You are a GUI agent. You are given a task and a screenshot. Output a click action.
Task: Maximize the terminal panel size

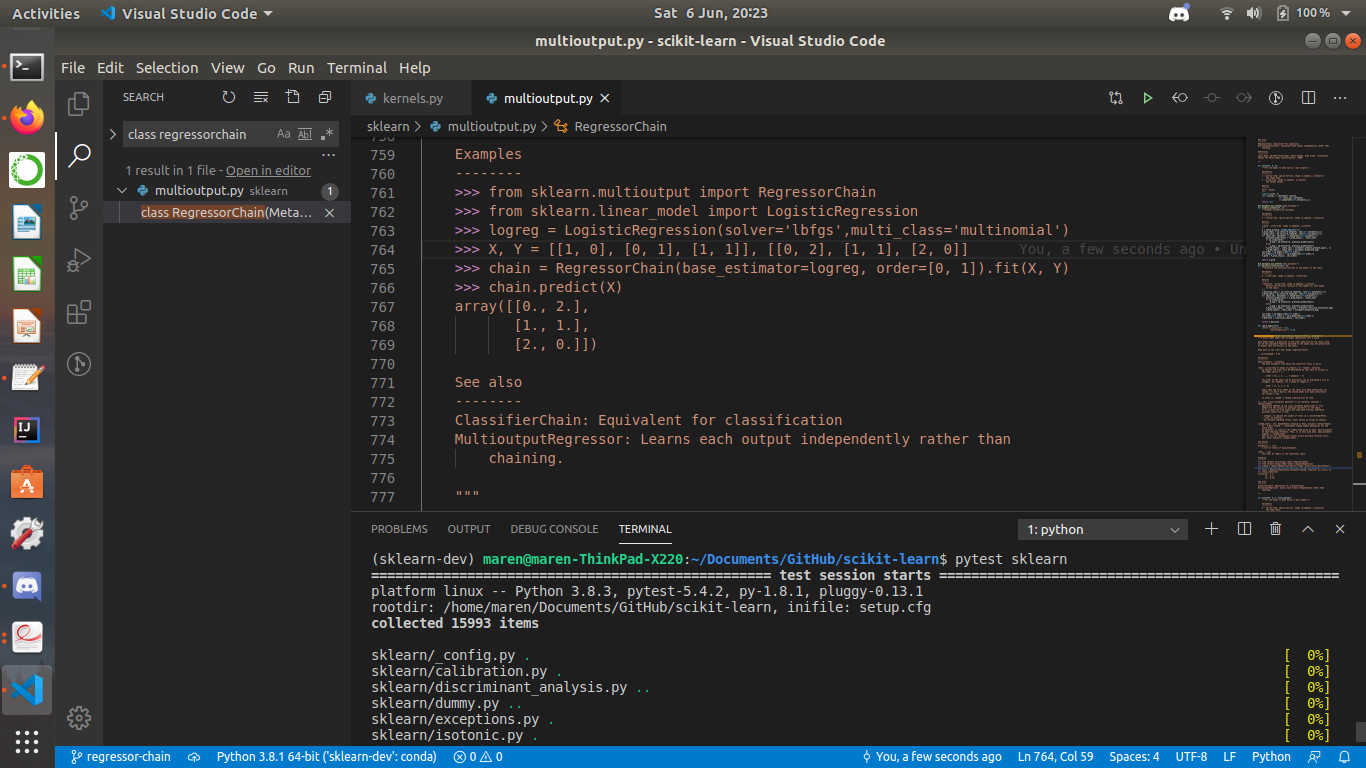coord(1308,529)
